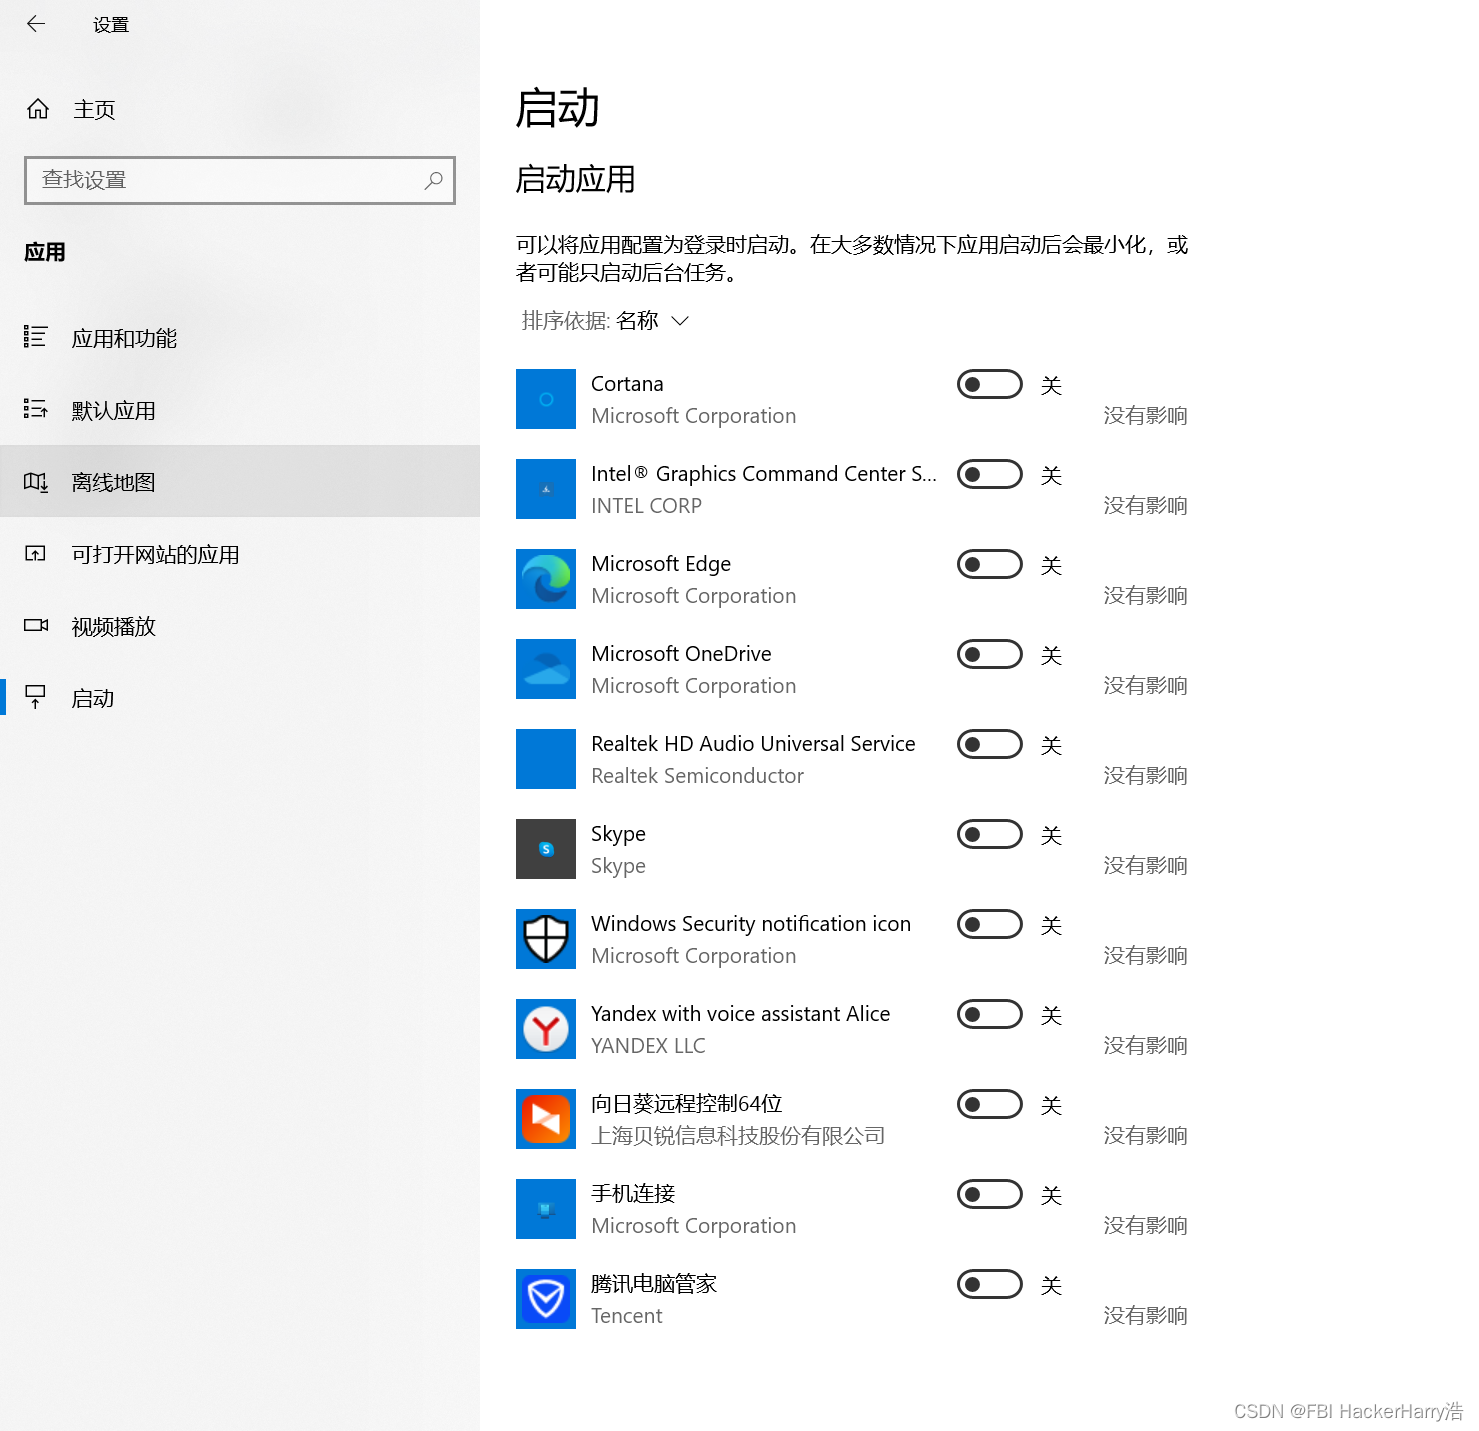Click the Yandex app icon
The width and height of the screenshot is (1479, 1431).
546,1029
